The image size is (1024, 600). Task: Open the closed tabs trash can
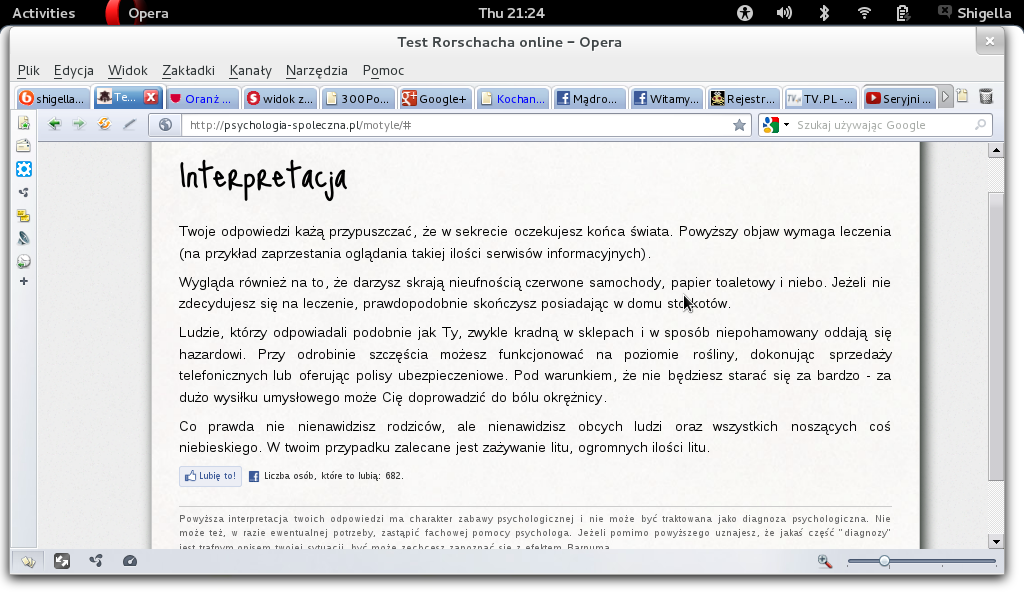[x=986, y=97]
